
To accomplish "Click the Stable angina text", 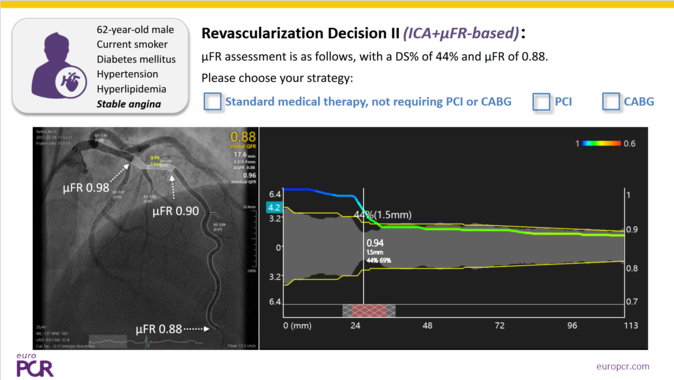I will [x=129, y=104].
